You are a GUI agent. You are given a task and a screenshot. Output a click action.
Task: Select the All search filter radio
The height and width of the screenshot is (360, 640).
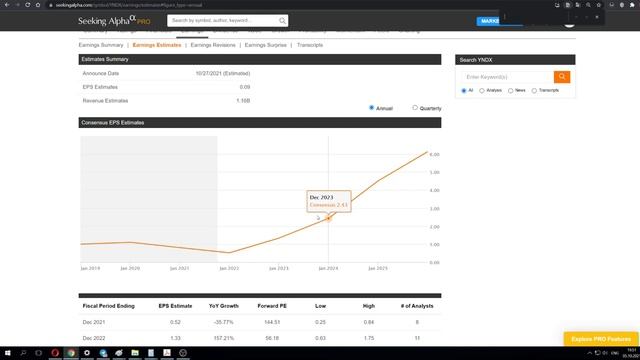coord(464,91)
